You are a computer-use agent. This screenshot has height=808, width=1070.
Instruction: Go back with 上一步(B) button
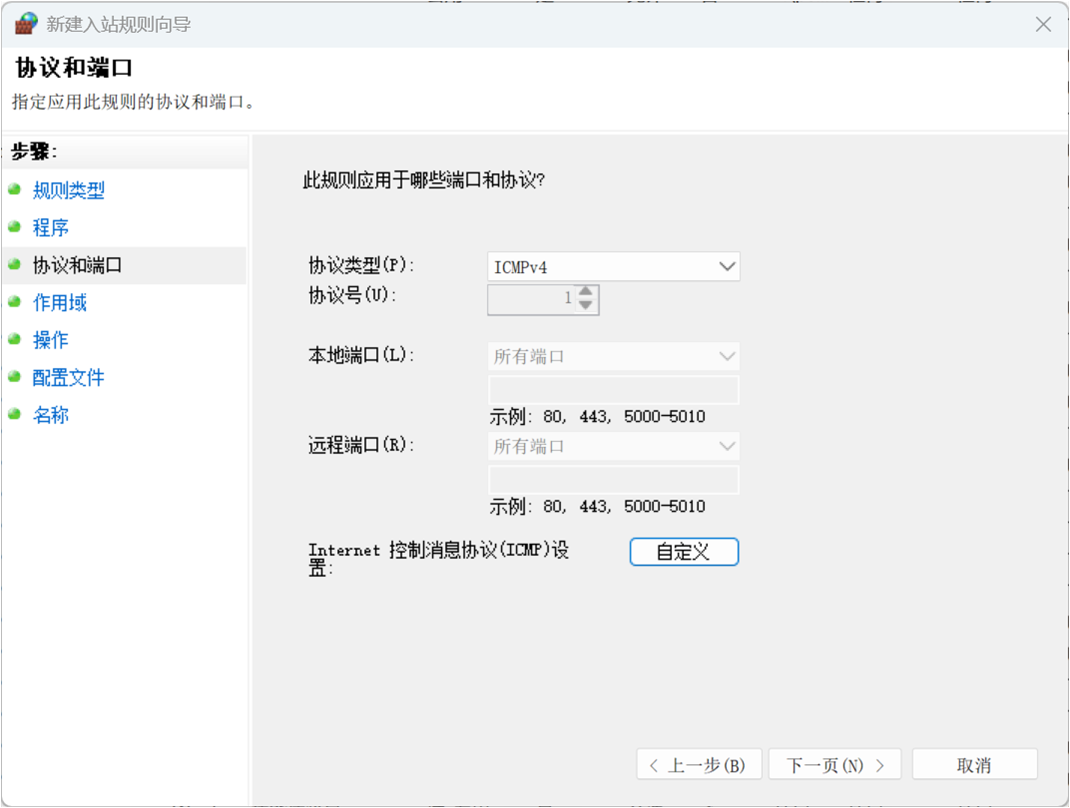[698, 765]
